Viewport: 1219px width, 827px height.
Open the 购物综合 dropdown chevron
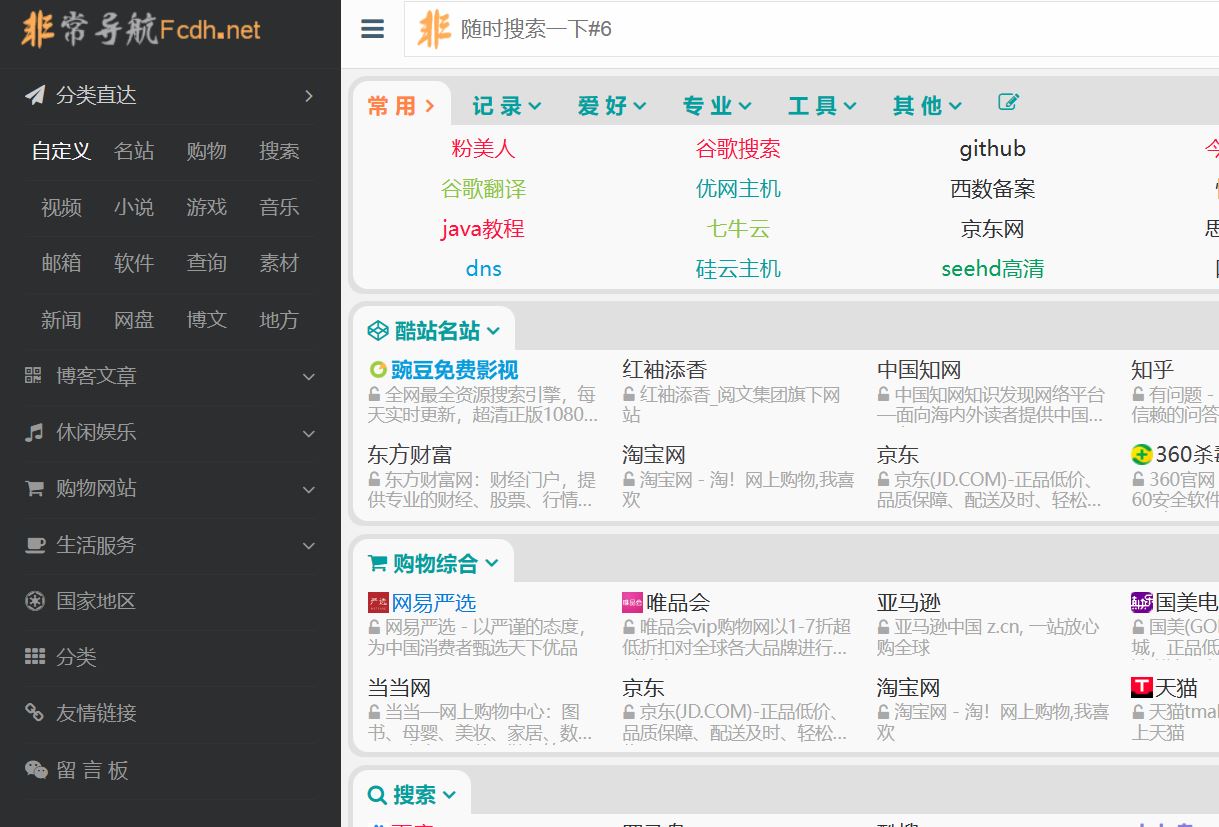491,564
